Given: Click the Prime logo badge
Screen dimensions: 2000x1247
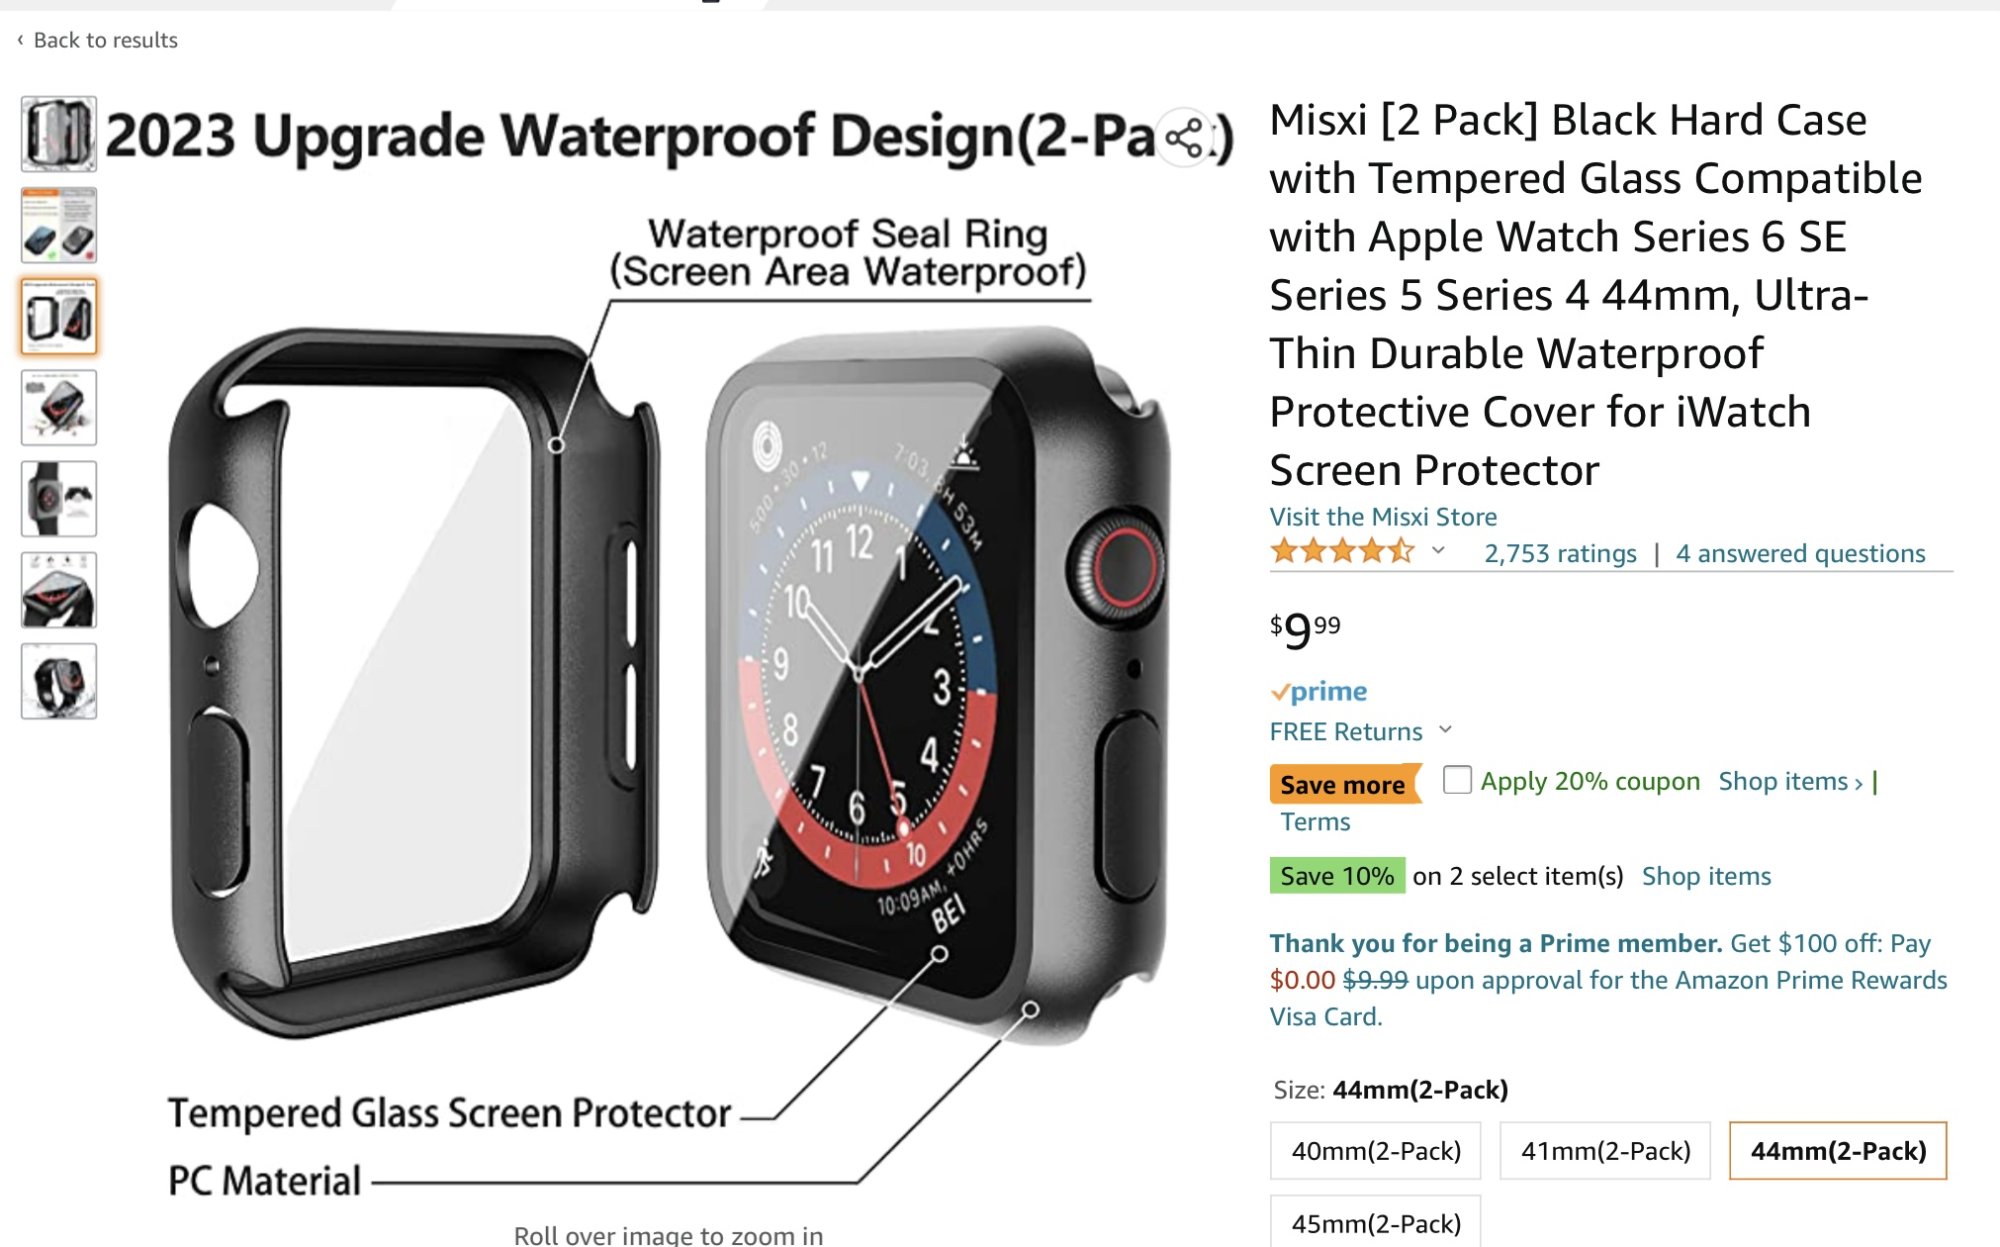Looking at the screenshot, I should click(1319, 692).
